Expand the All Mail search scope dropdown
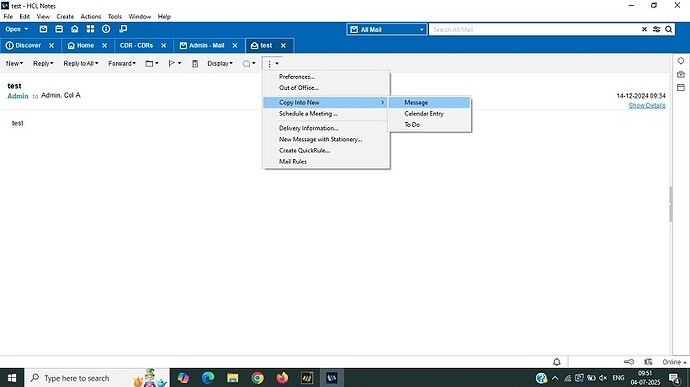Viewport: 690px width, 387px height. 386,29
